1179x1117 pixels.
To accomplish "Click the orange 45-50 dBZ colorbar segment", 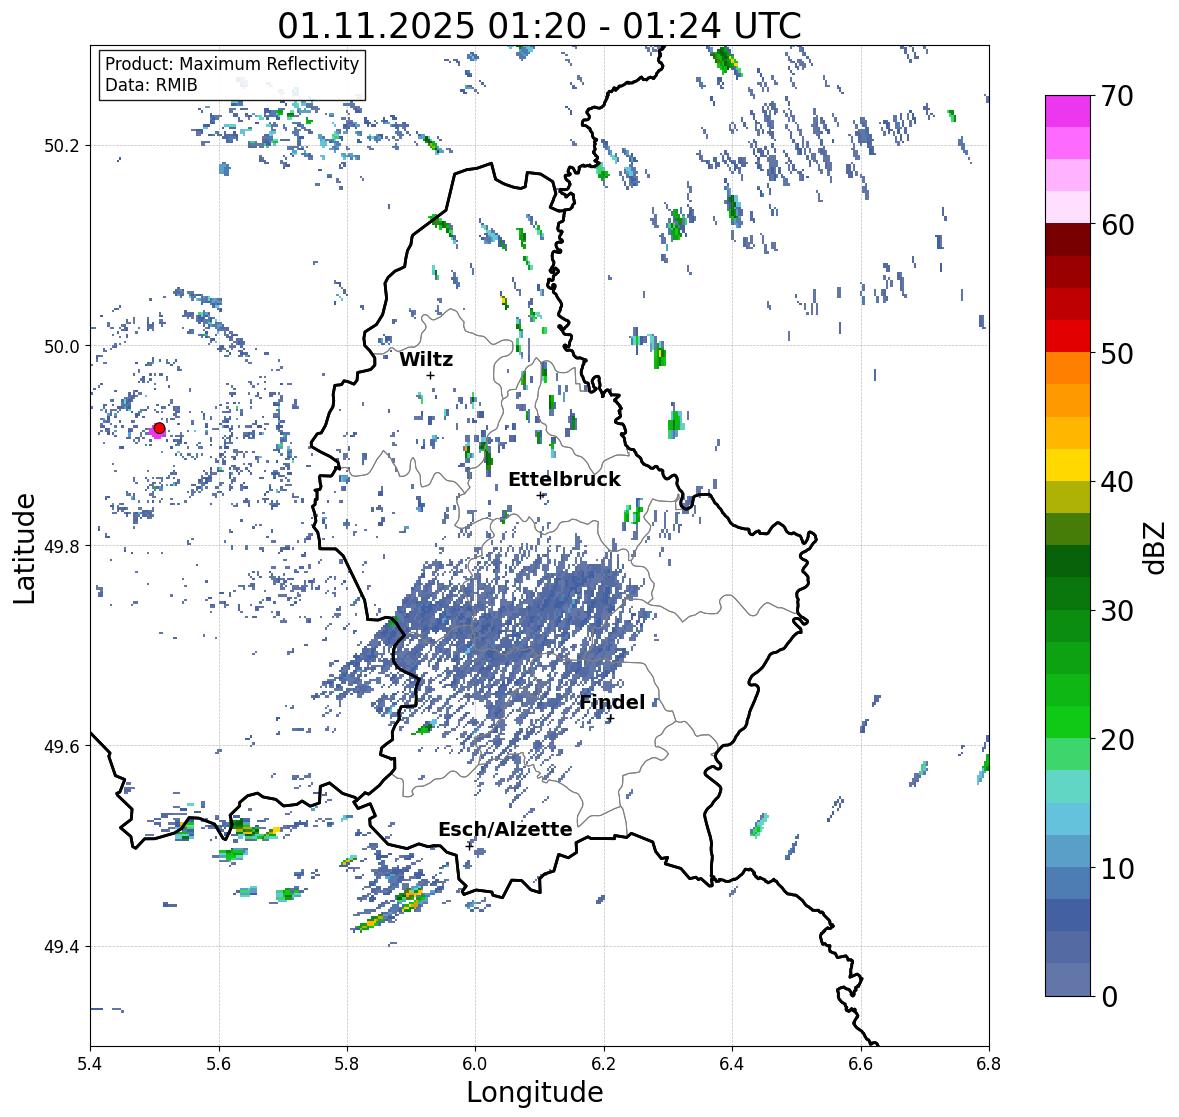I will [x=1068, y=385].
